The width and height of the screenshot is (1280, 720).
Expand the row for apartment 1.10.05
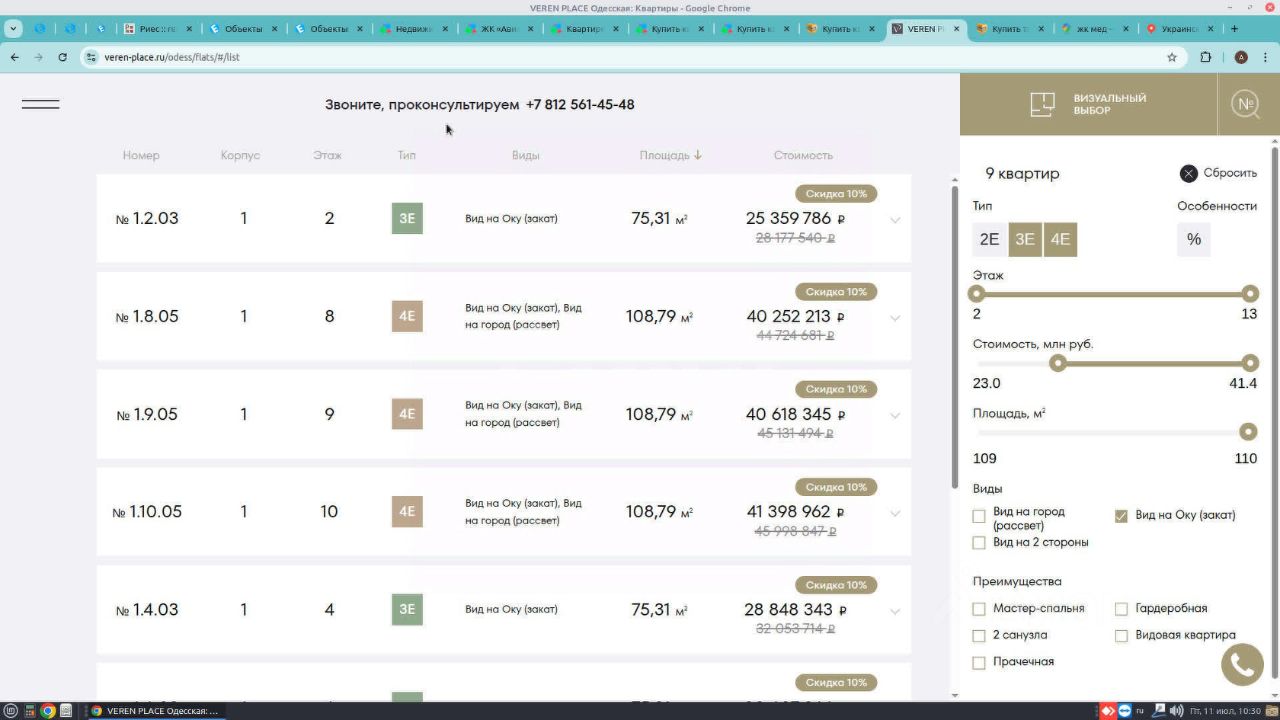pyautogui.click(x=895, y=513)
